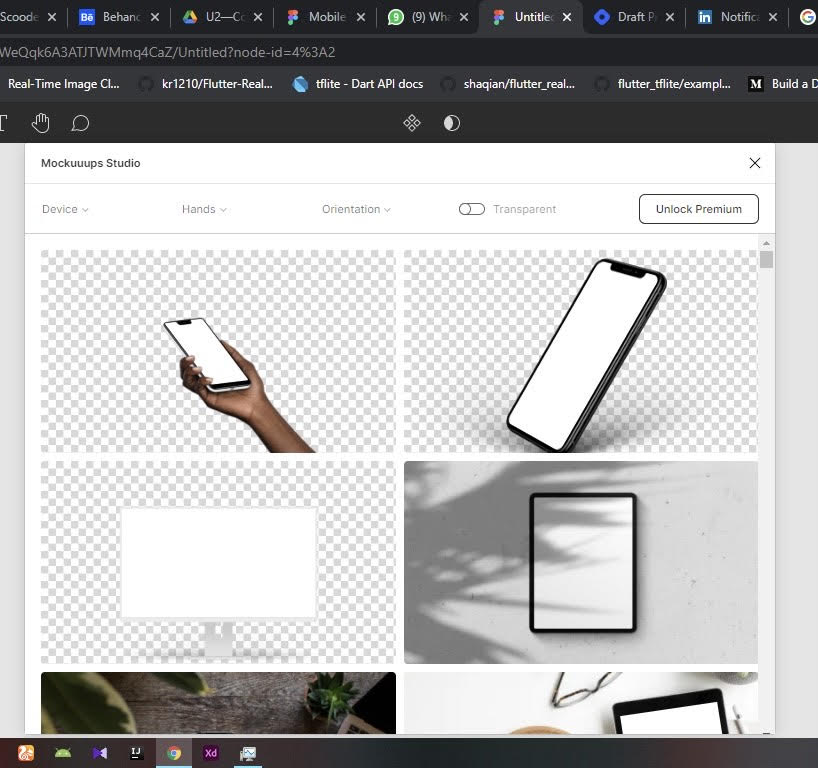Close the WhatsApp tab
Screen dimensions: 818x768
(464, 17)
